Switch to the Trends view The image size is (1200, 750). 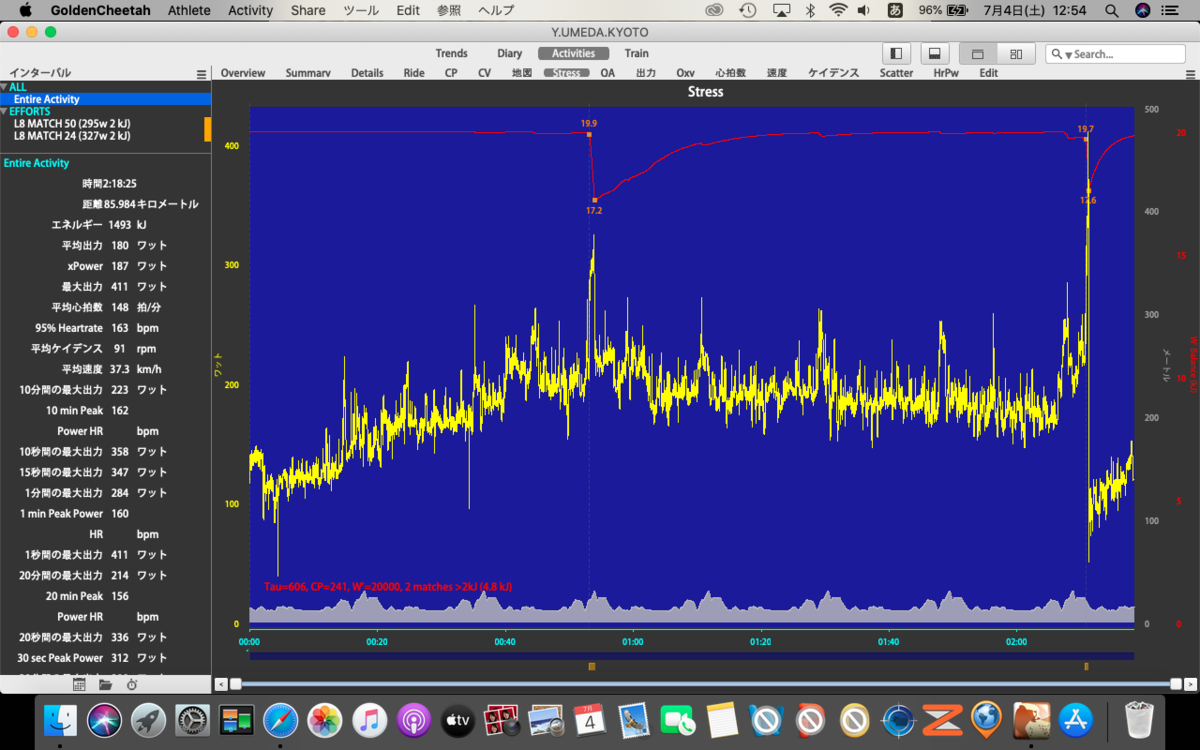coord(451,54)
